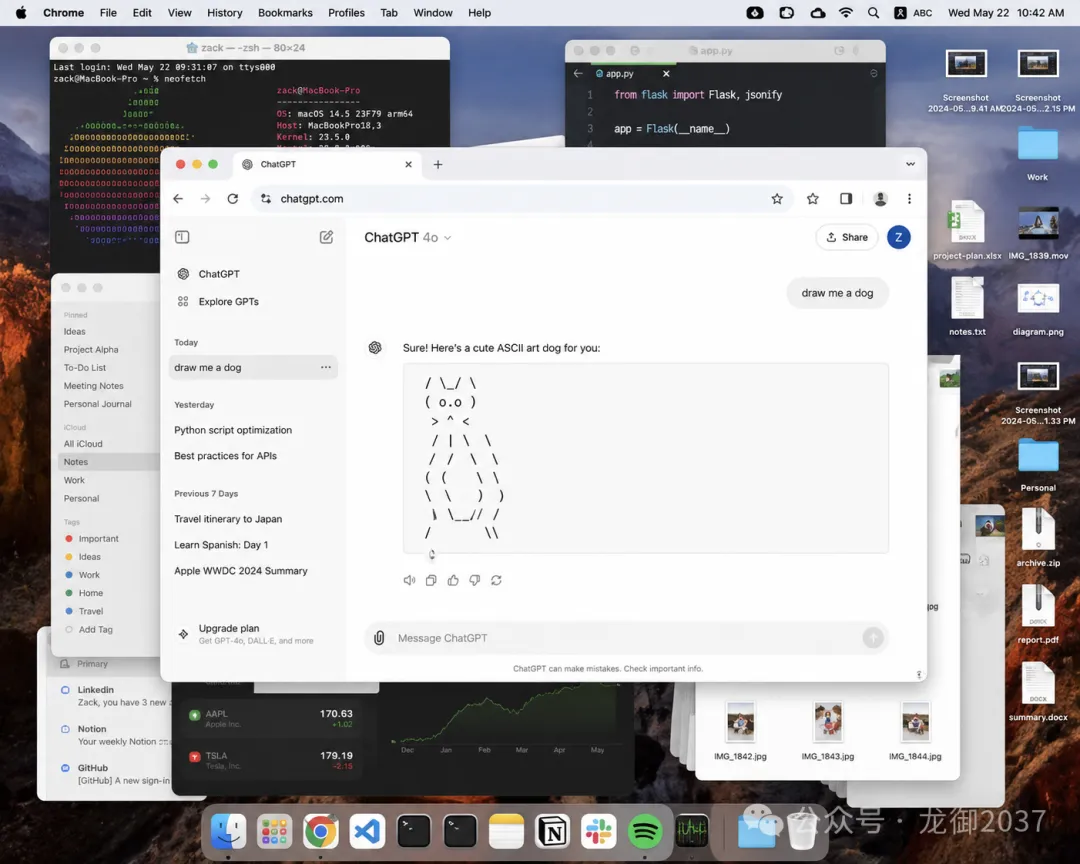
Task: Expand the Chrome tab search chevron
Action: pyautogui.click(x=910, y=164)
